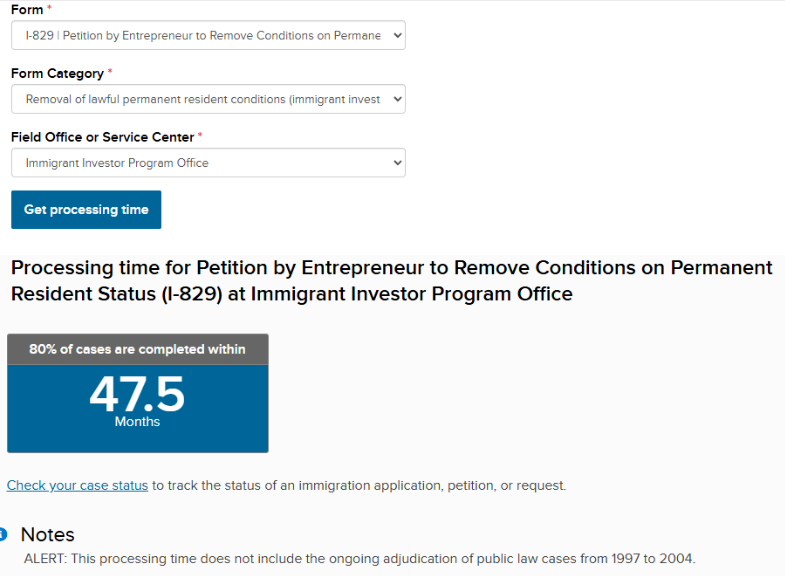Click the red required asterisk beside Form

point(50,8)
